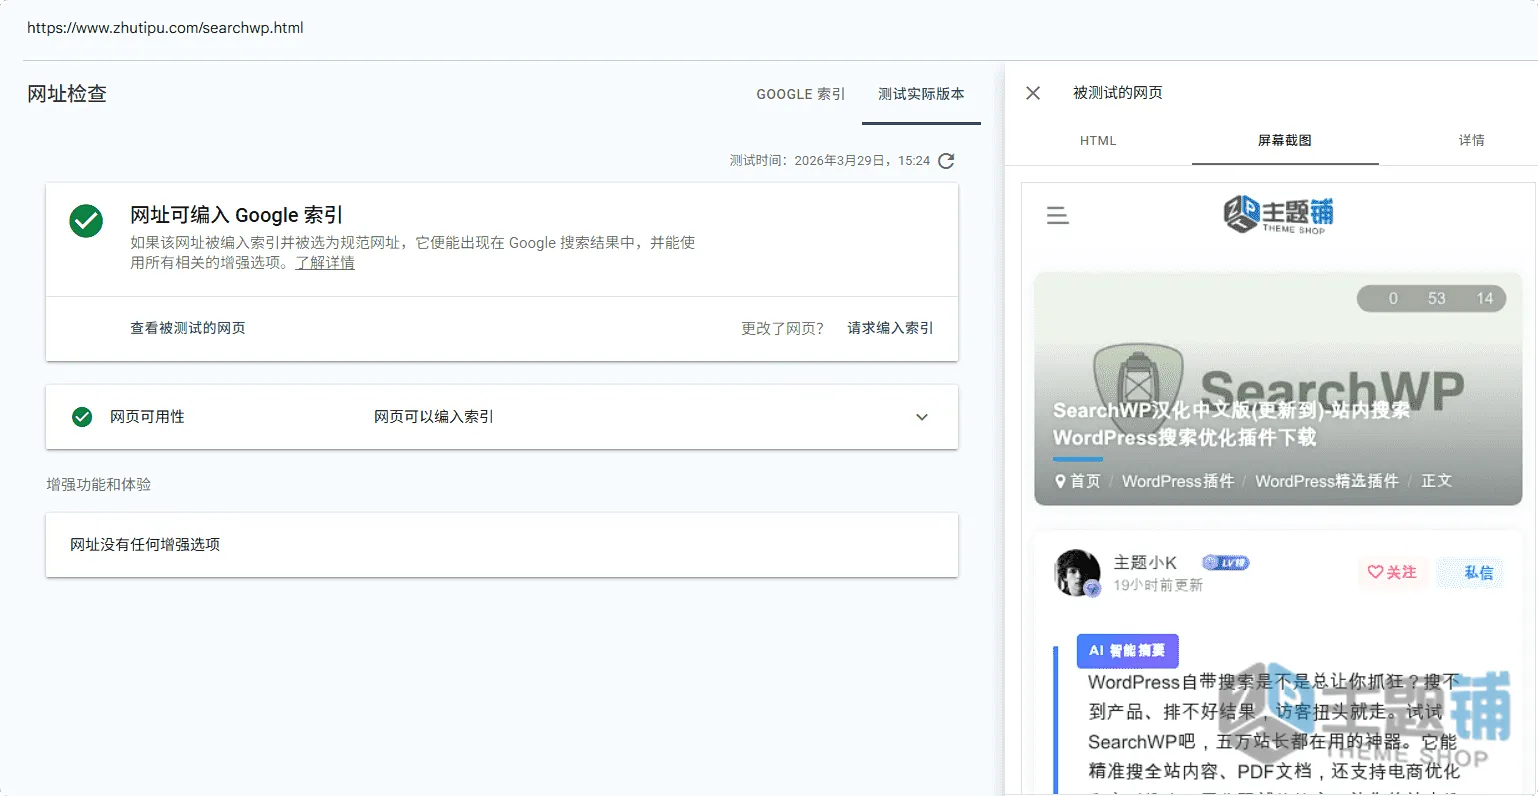1538x796 pixels.
Task: Click the 网页可以编入索引 status text
Action: (434, 417)
